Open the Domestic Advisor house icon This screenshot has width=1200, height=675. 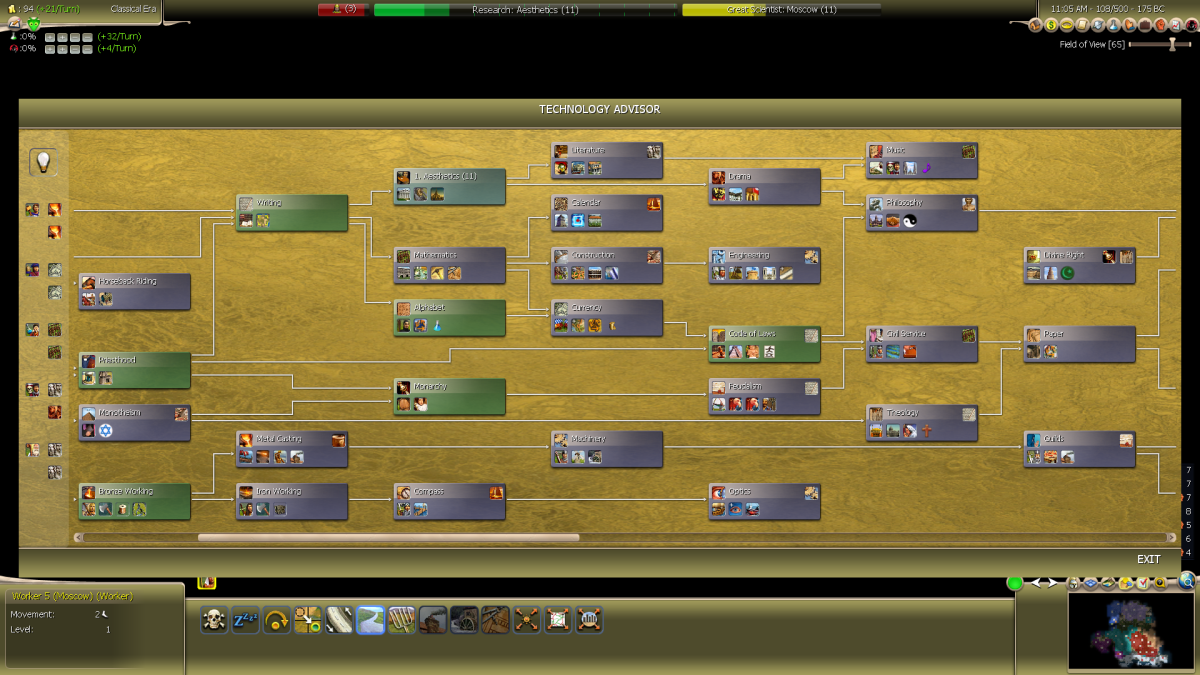click(x=1035, y=25)
